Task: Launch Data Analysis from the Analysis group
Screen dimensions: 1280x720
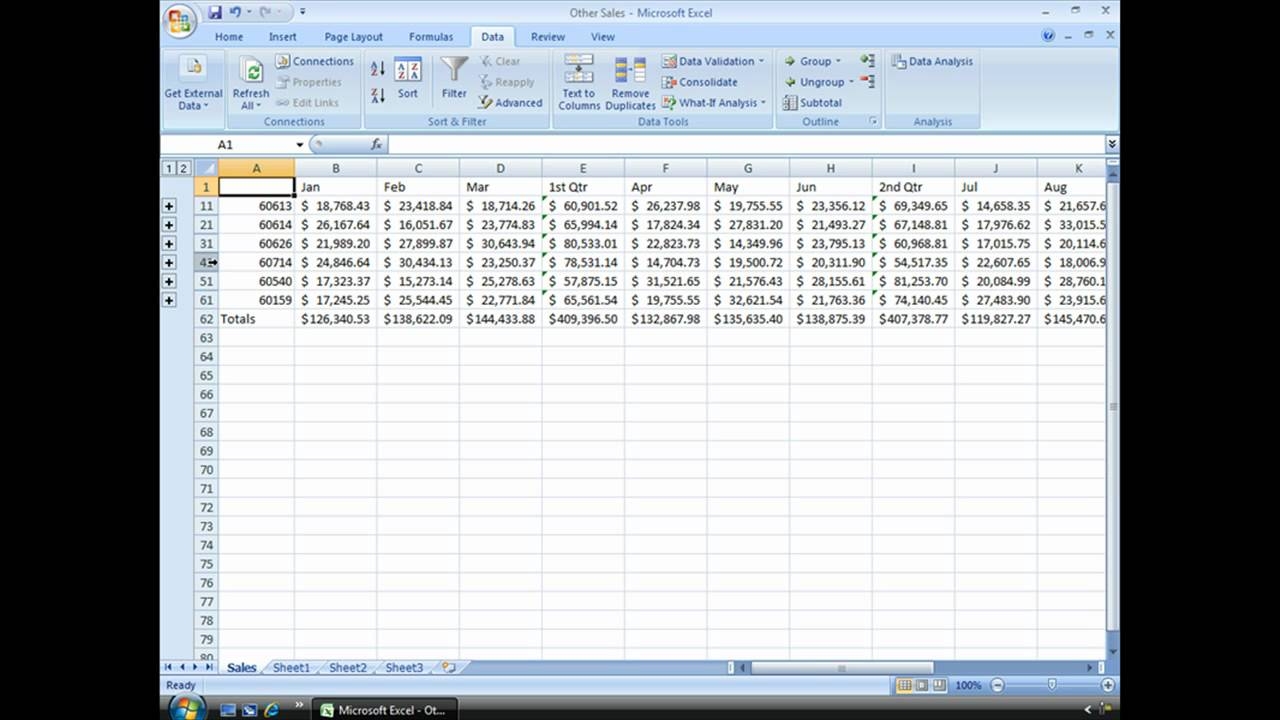Action: (x=932, y=61)
